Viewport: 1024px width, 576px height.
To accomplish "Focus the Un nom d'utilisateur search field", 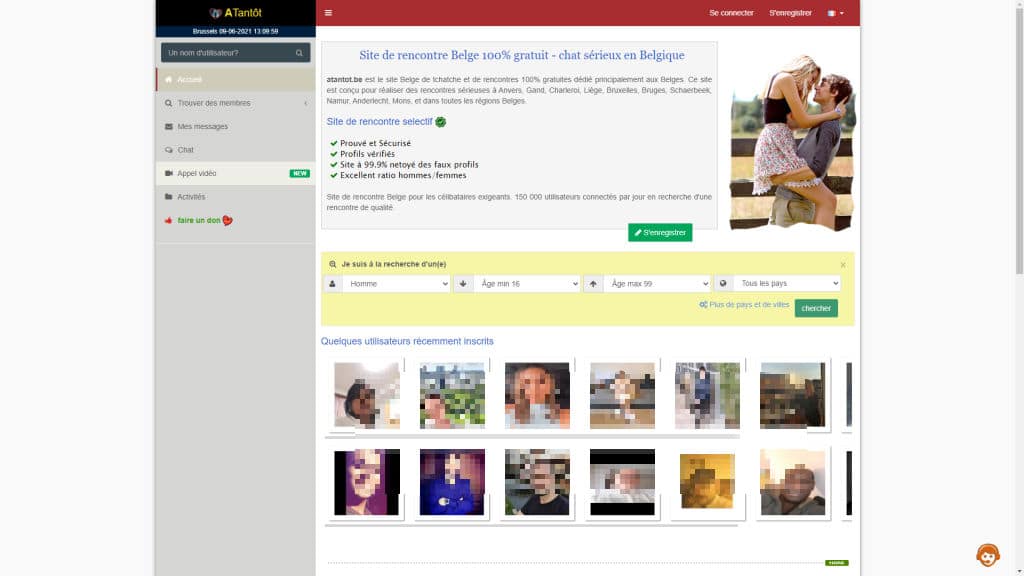I will (227, 53).
